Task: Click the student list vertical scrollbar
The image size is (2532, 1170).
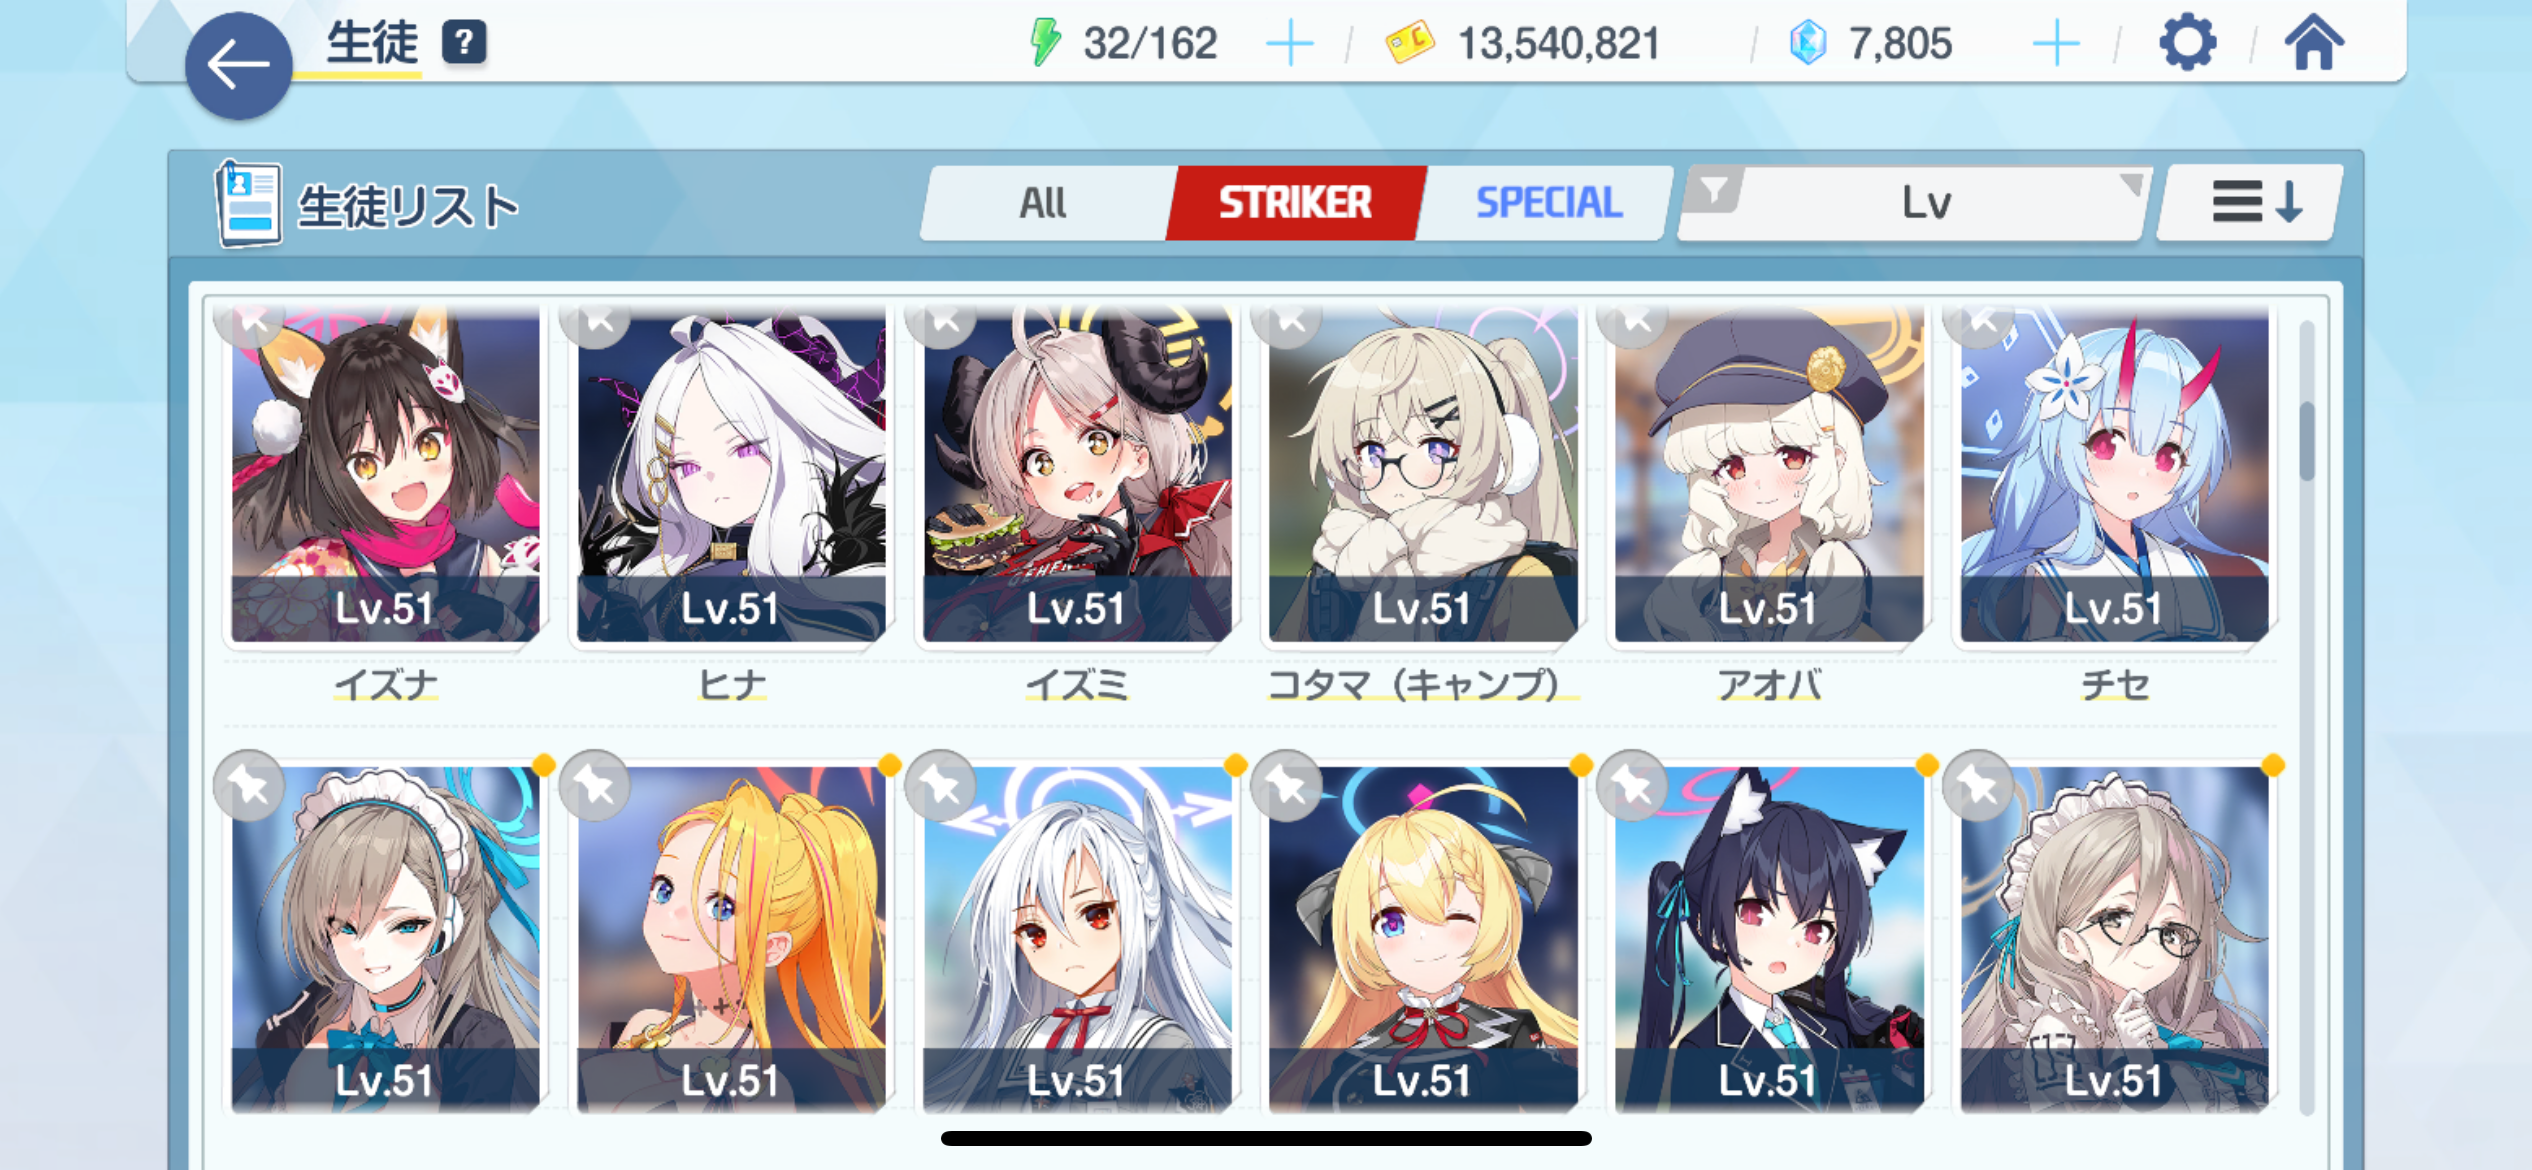Action: coord(2306,715)
